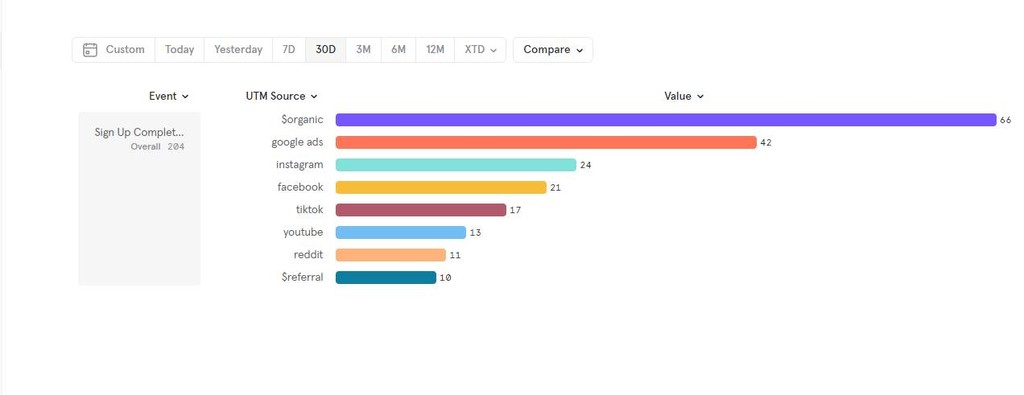Select the Yesterday date range

click(238, 50)
